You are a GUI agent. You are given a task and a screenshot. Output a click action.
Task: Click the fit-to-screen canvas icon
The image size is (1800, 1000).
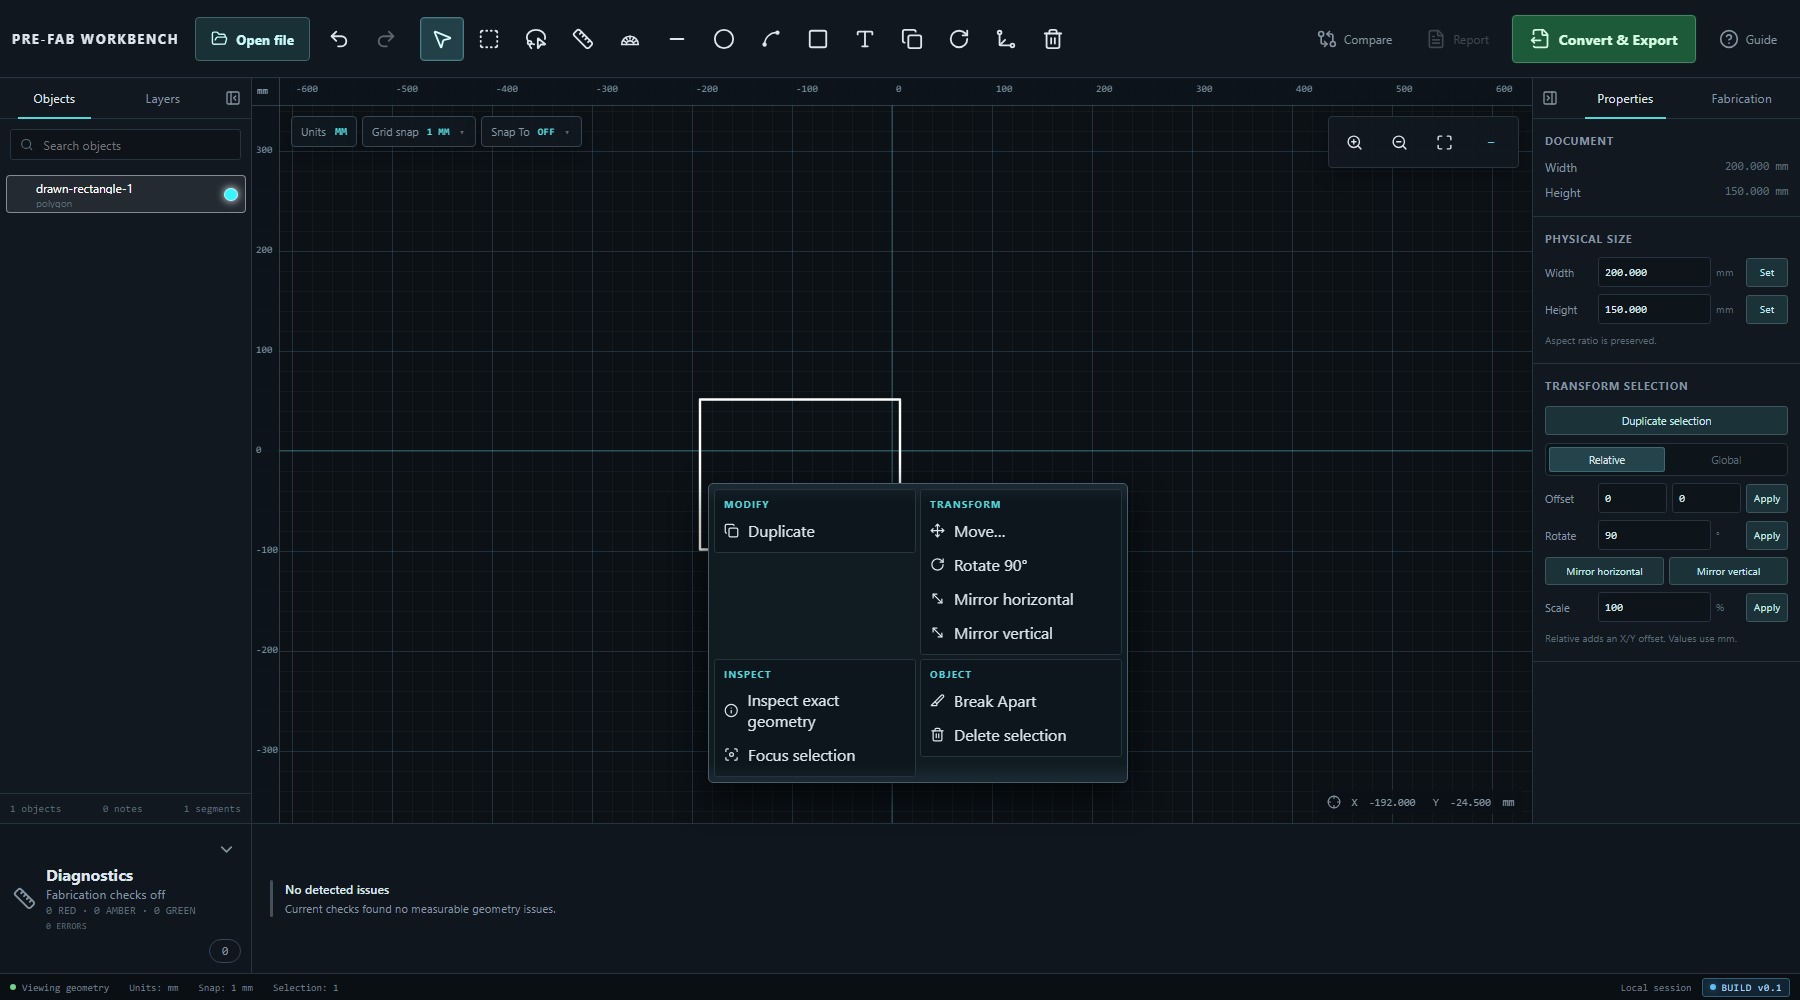1444,143
